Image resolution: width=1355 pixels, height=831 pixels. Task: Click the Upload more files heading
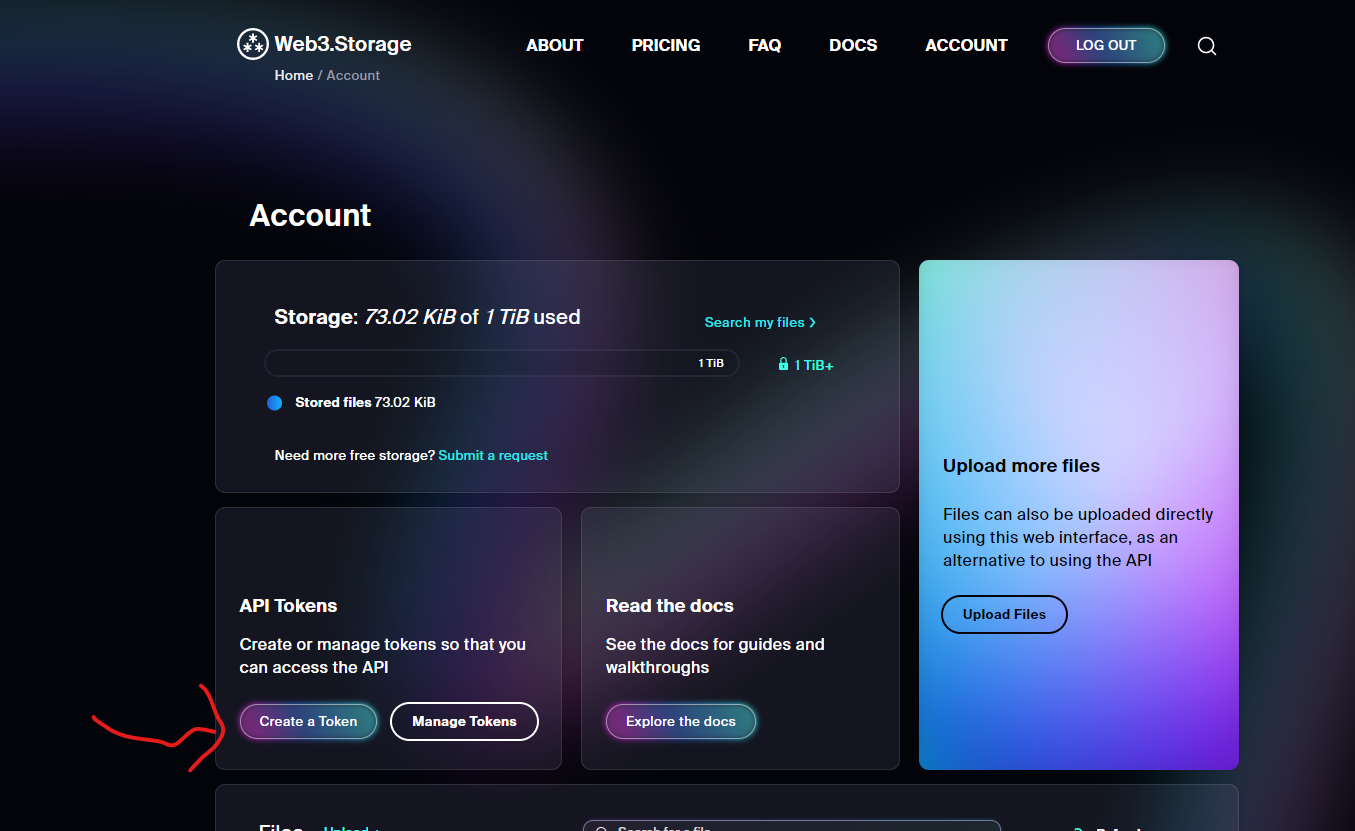click(1021, 466)
